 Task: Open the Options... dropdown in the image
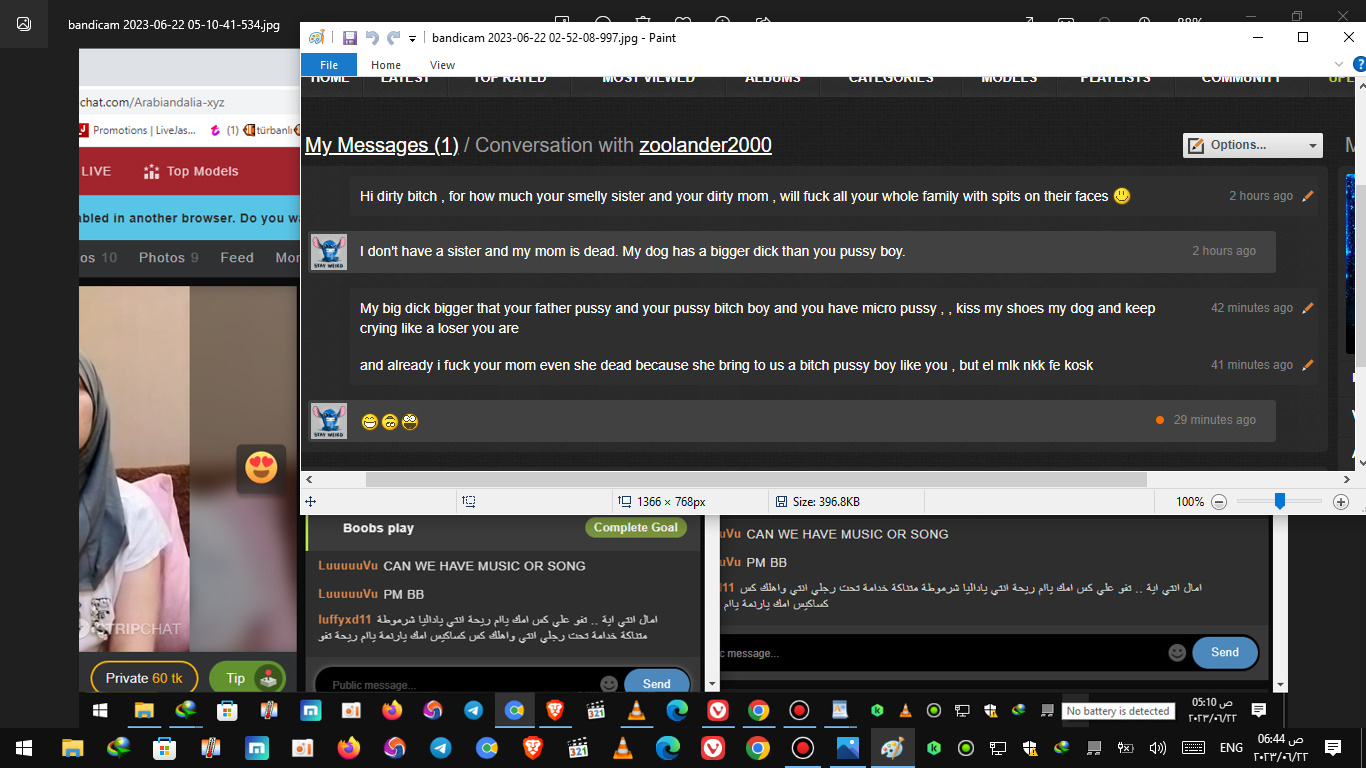[x=1252, y=146]
